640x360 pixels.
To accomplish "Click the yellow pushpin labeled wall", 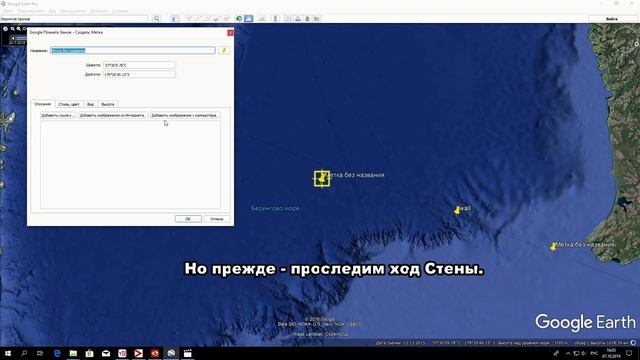I will click(x=457, y=210).
